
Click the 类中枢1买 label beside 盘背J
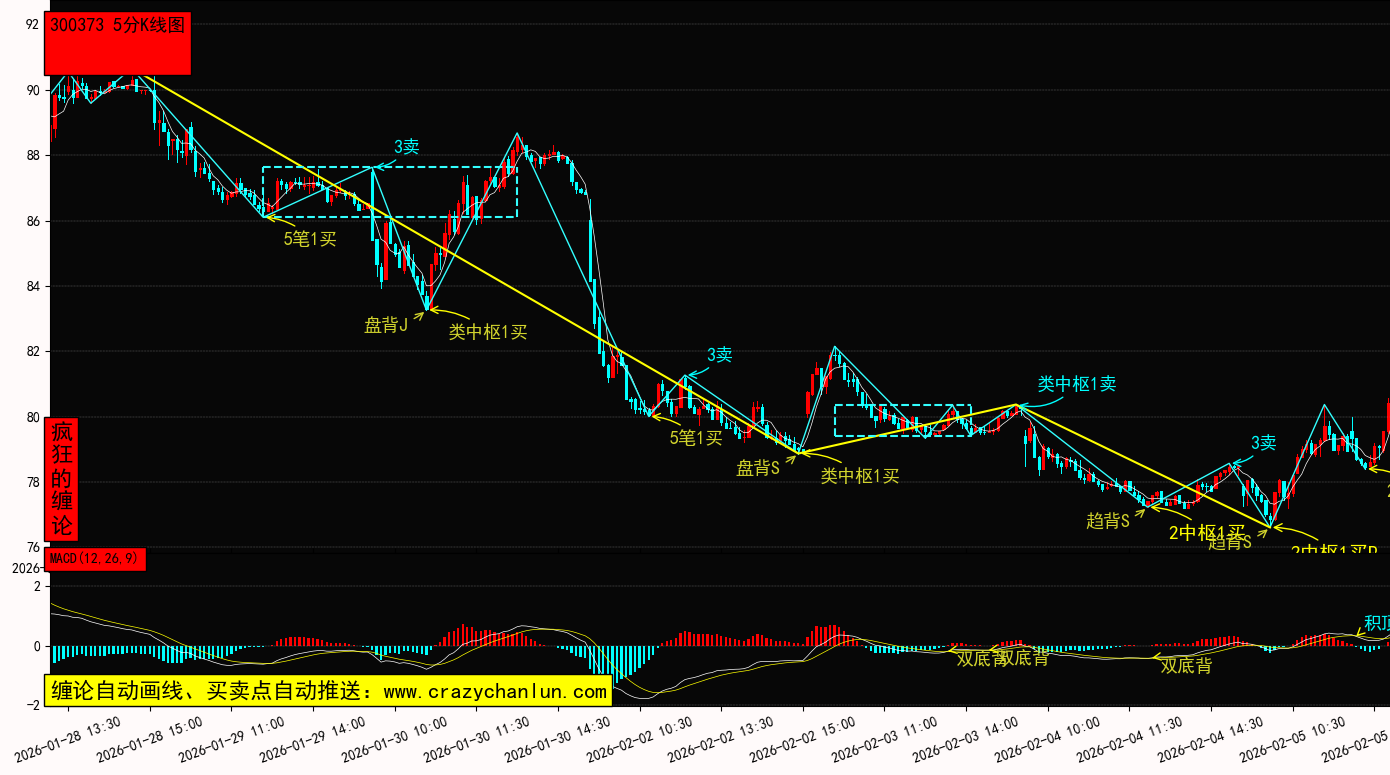click(x=487, y=332)
